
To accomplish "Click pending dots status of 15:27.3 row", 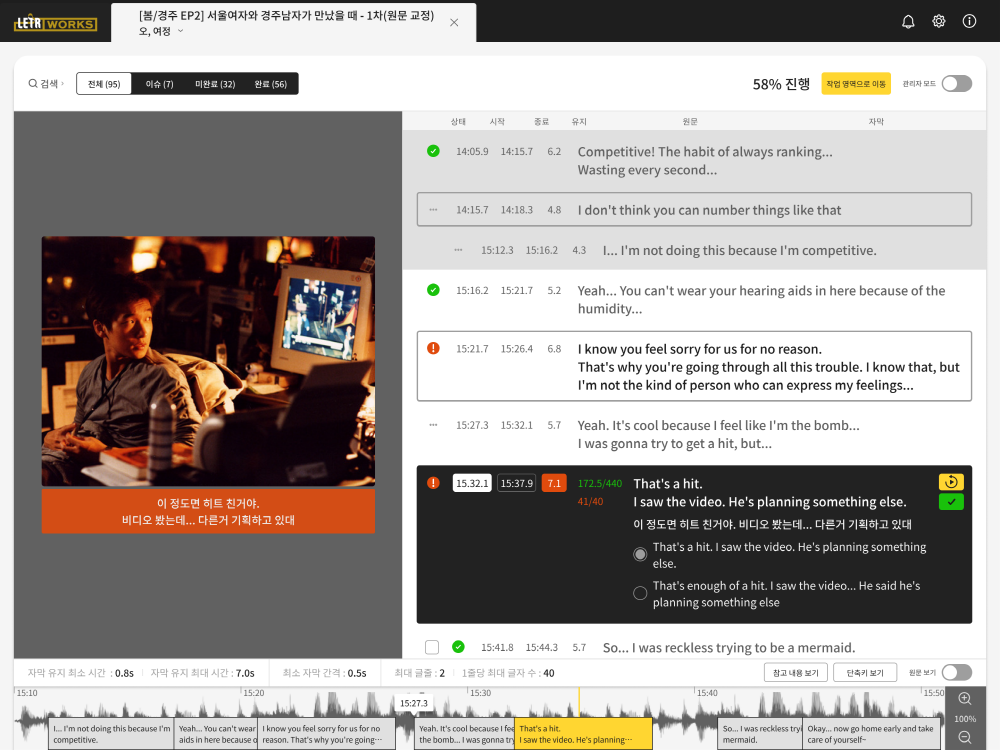I will tap(433, 425).
